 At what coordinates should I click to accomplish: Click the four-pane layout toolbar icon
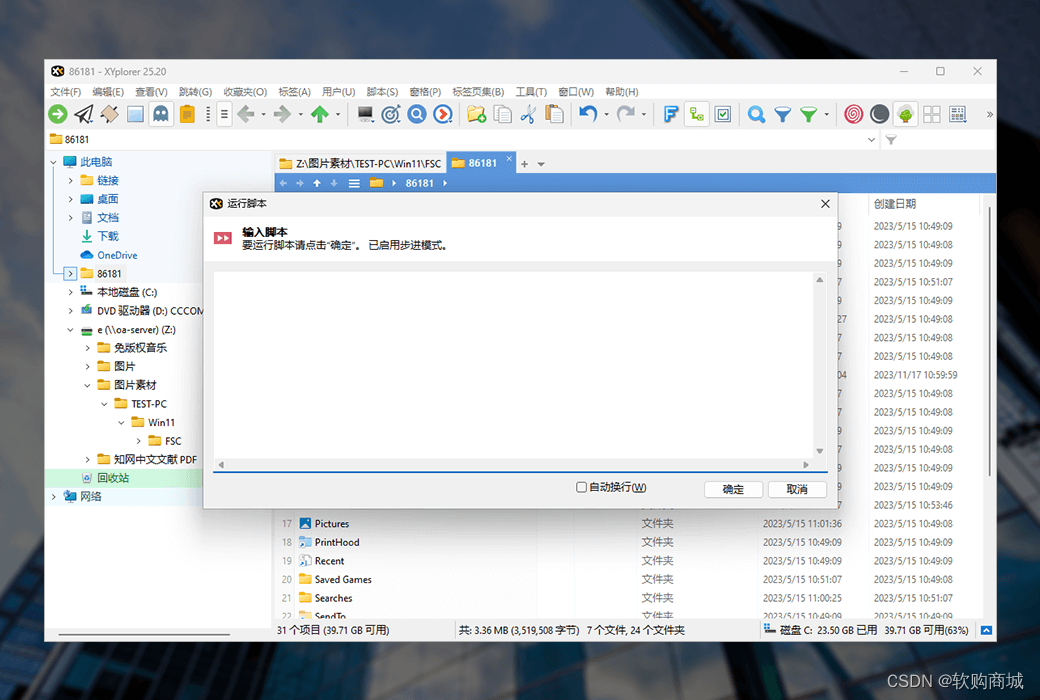pyautogui.click(x=932, y=114)
